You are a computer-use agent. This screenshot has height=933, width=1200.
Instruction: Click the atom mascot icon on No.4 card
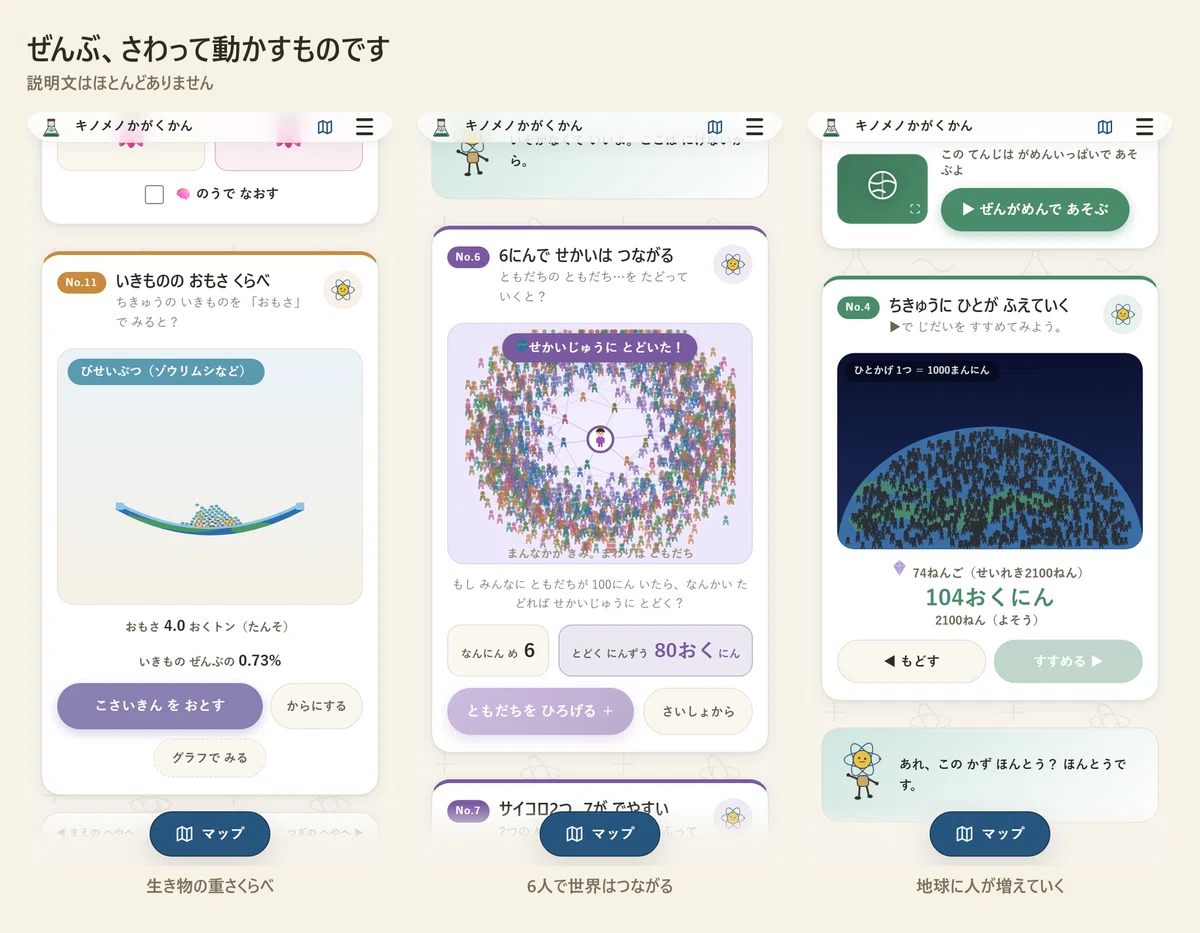tap(1123, 314)
